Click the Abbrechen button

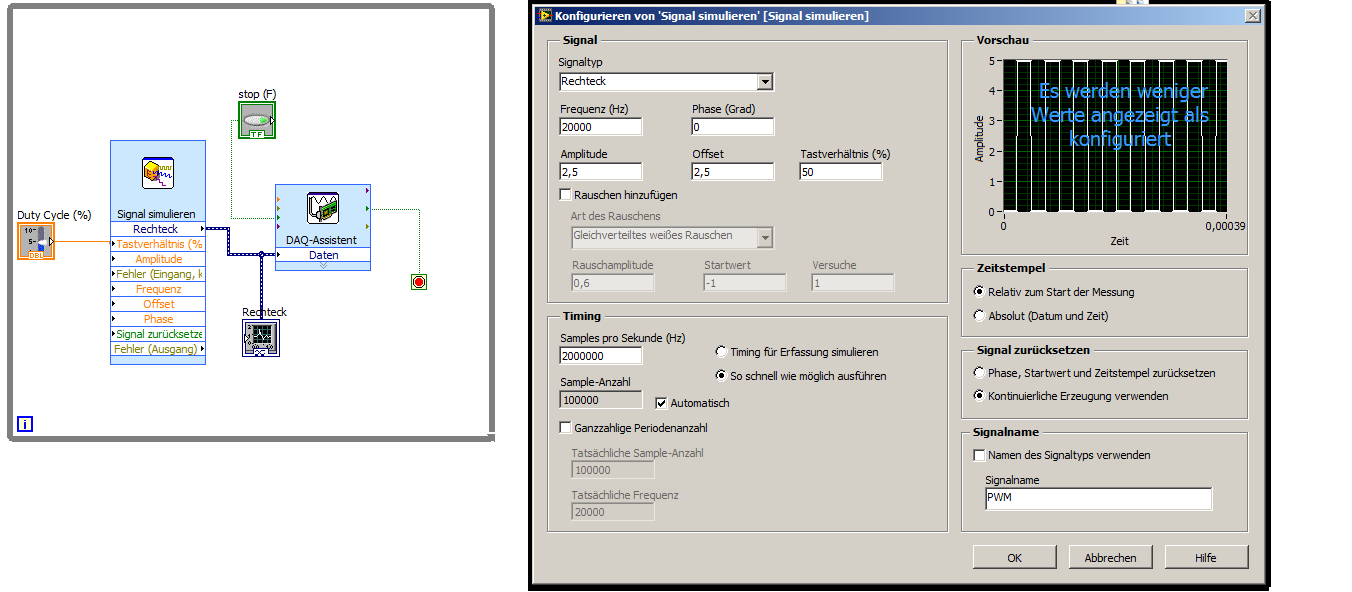coord(1110,557)
